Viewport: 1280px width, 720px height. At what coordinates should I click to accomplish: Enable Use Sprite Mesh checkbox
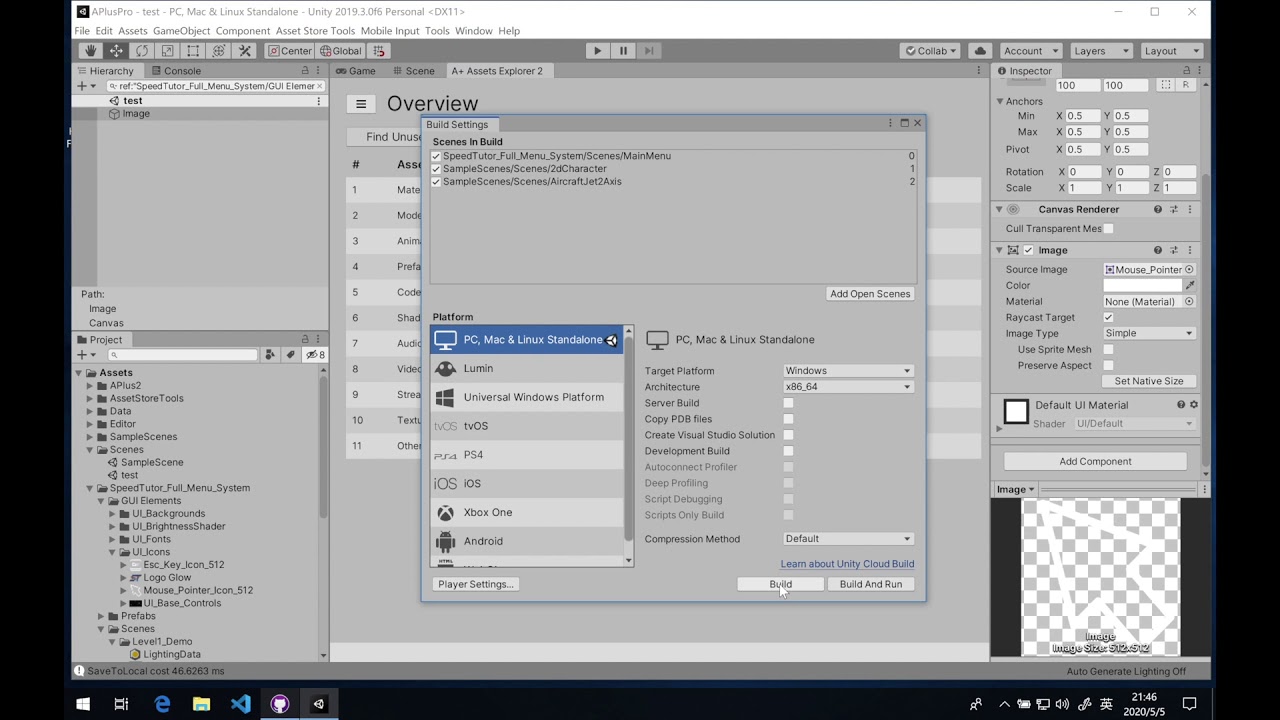click(x=1108, y=350)
